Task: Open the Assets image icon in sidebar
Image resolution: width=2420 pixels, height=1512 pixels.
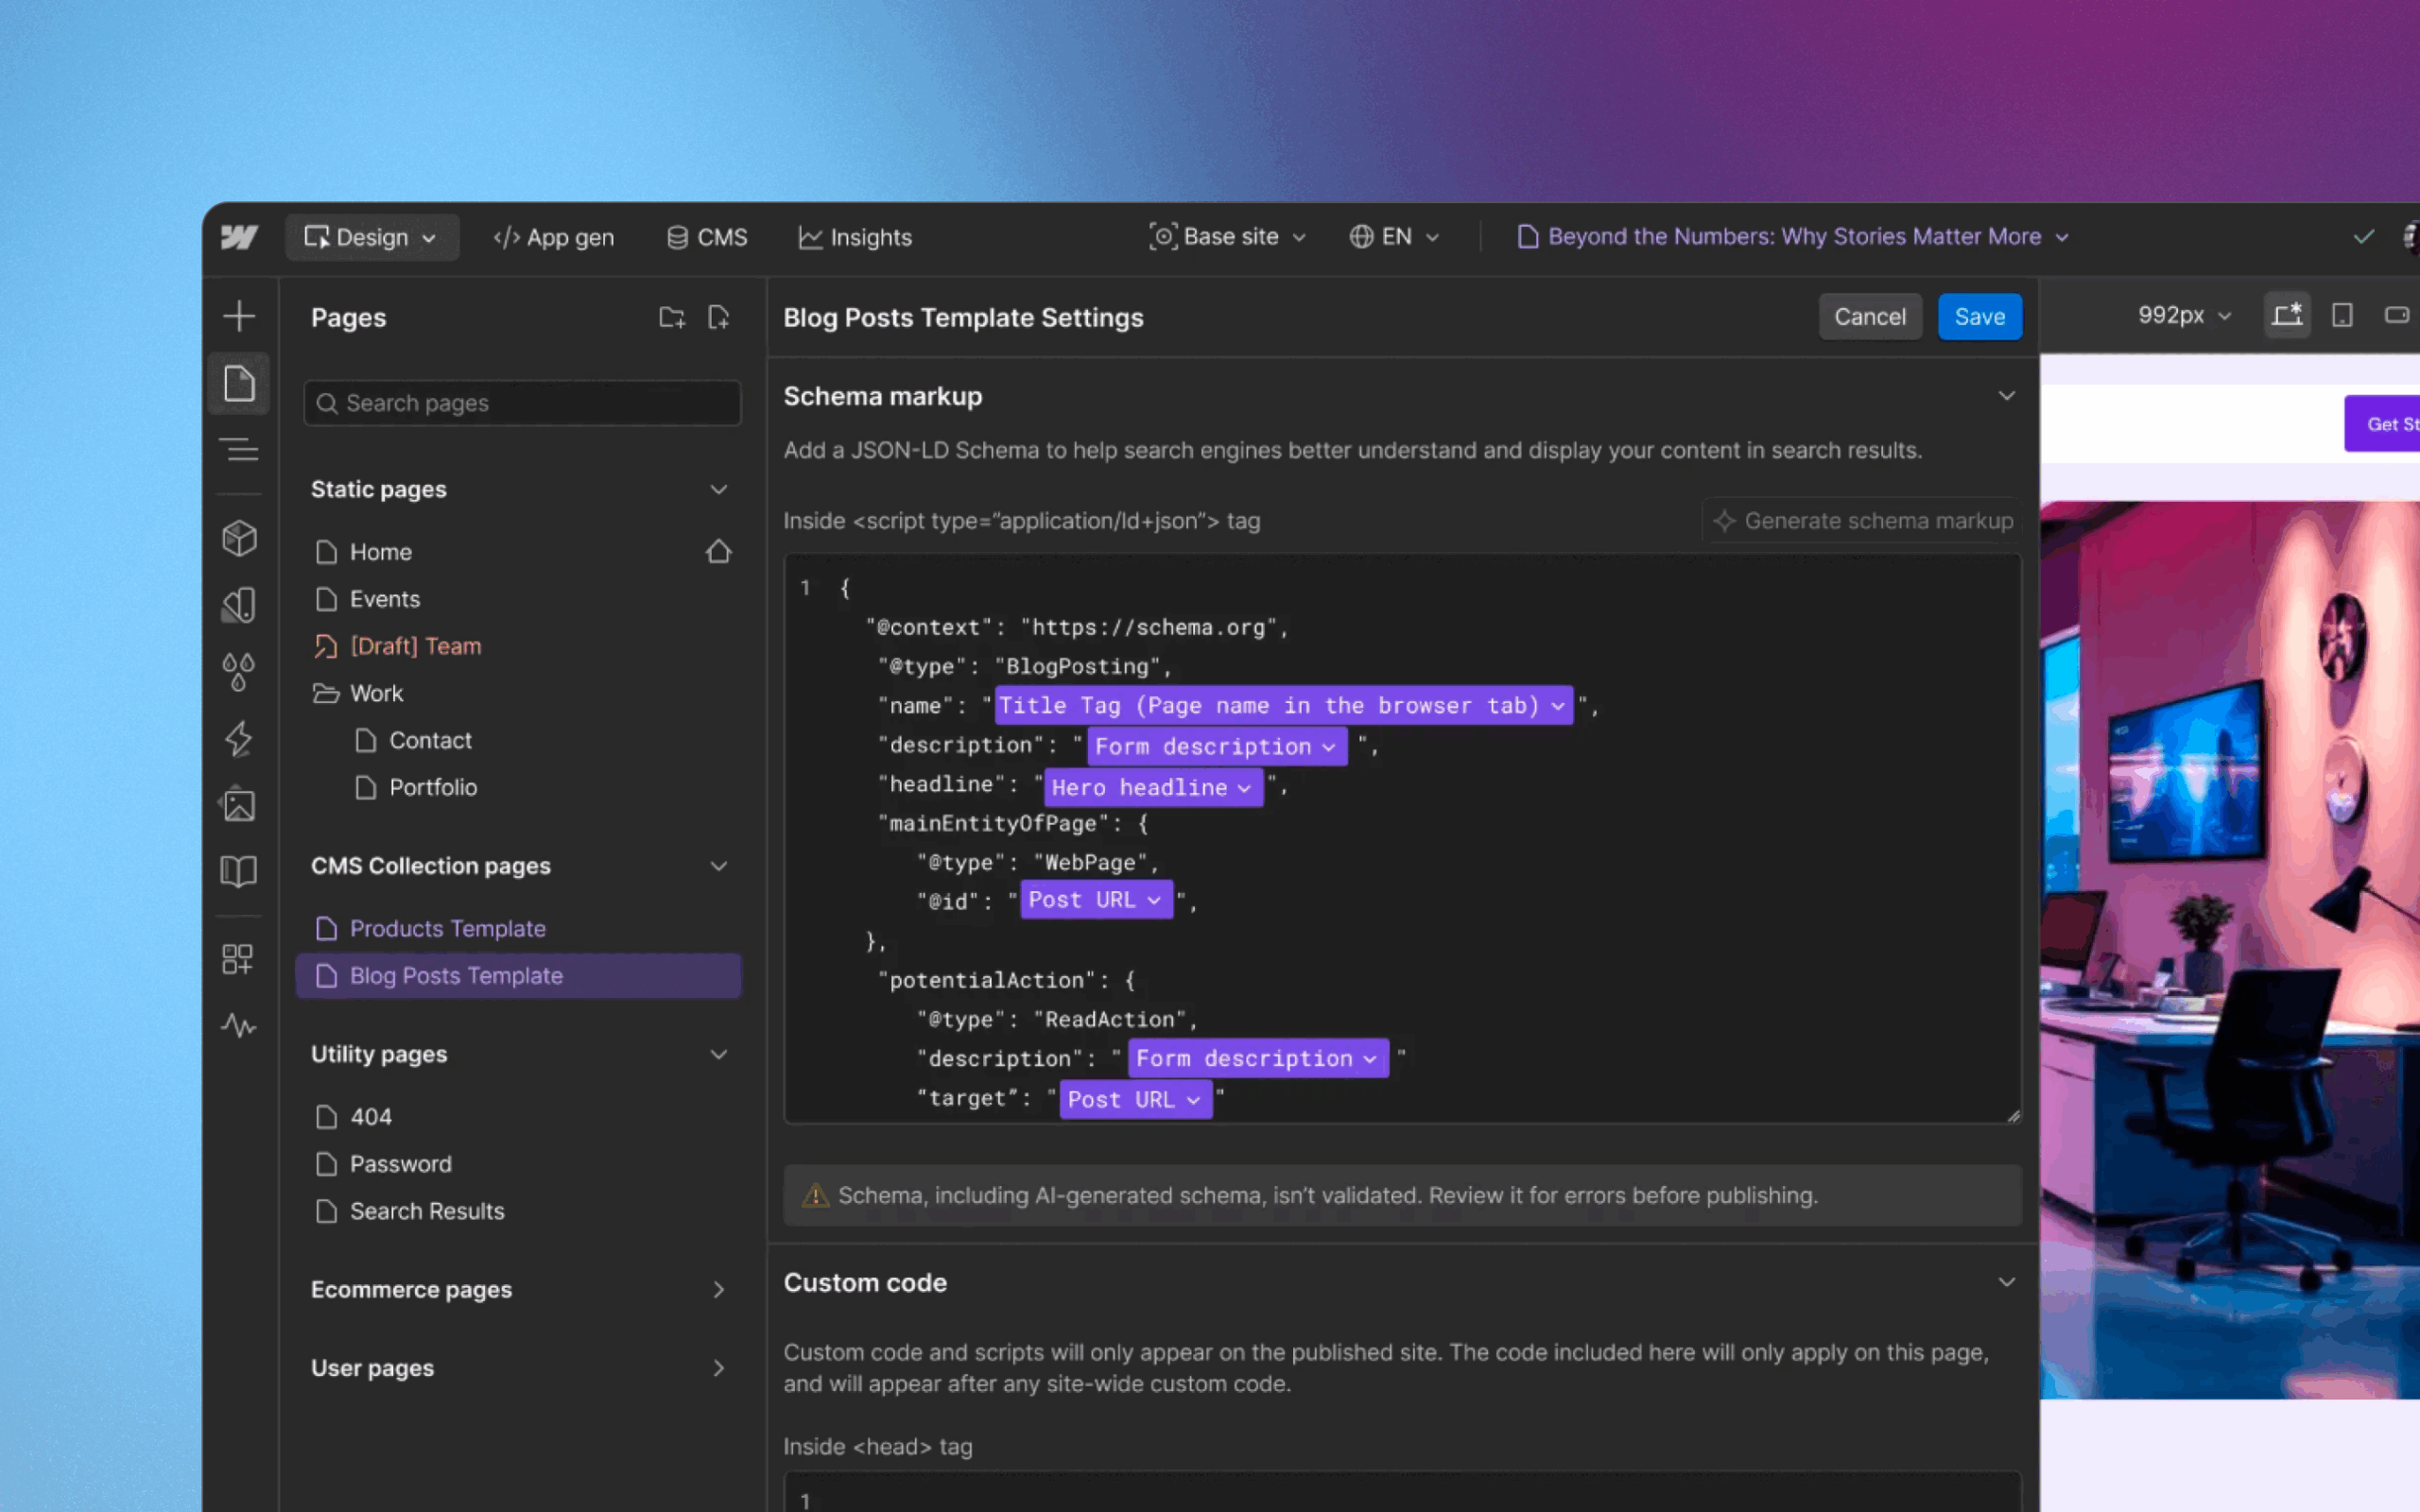Action: point(239,805)
